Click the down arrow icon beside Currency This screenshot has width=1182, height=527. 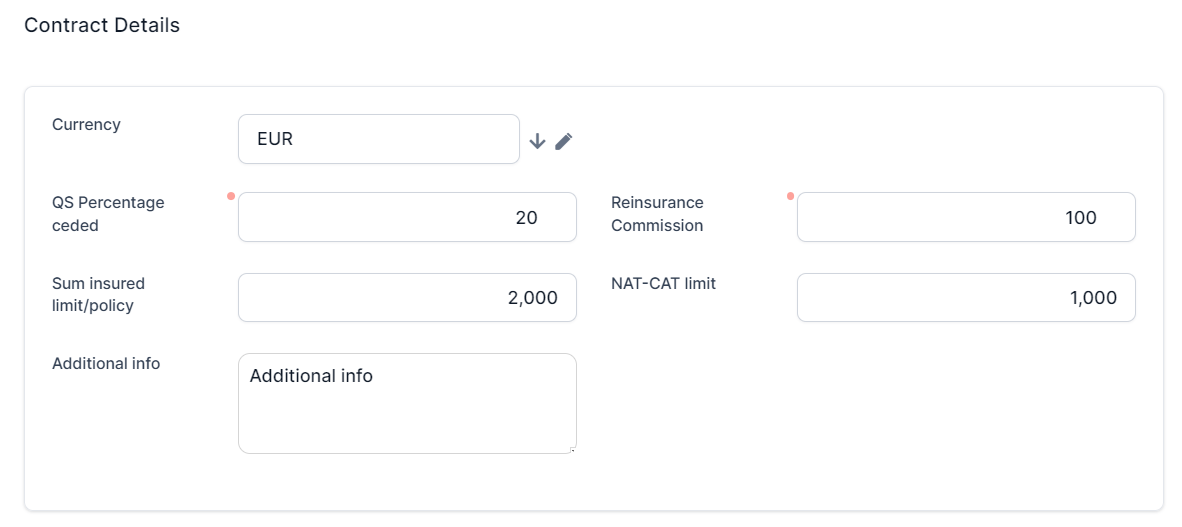click(537, 141)
